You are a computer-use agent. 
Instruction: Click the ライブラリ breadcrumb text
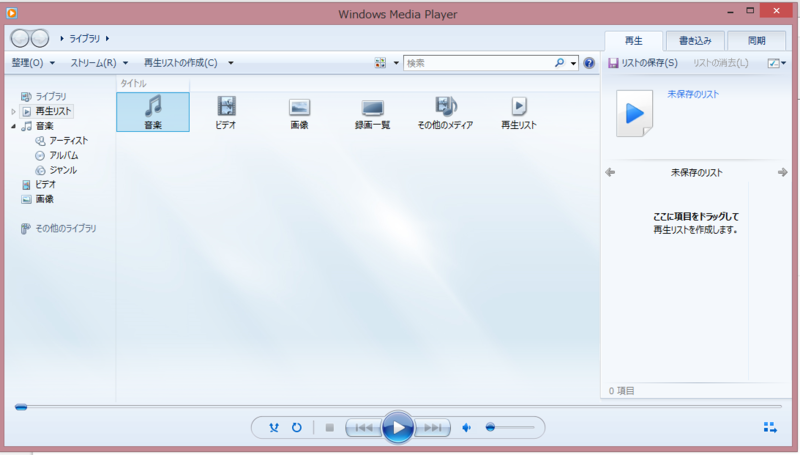[x=85, y=38]
